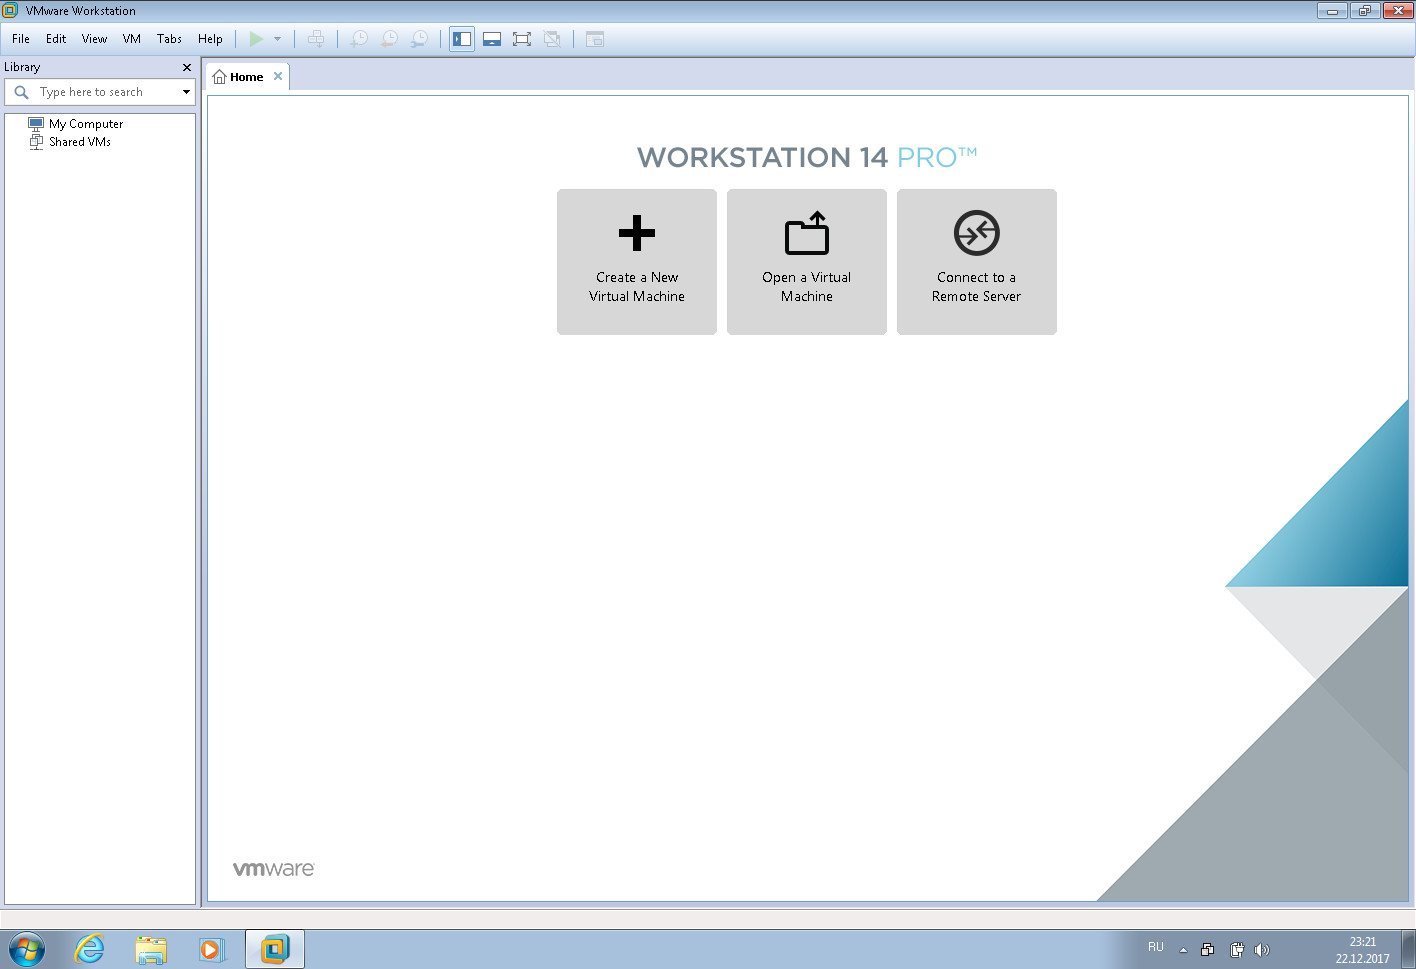
Task: Expand the library search filter dropdown
Action: pyautogui.click(x=186, y=92)
